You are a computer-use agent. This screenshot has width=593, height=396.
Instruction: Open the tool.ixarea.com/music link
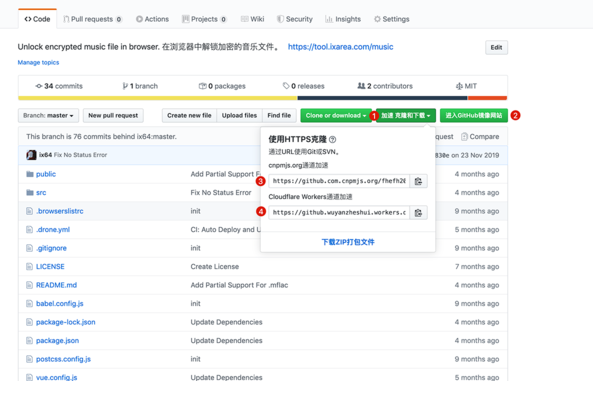coord(340,47)
